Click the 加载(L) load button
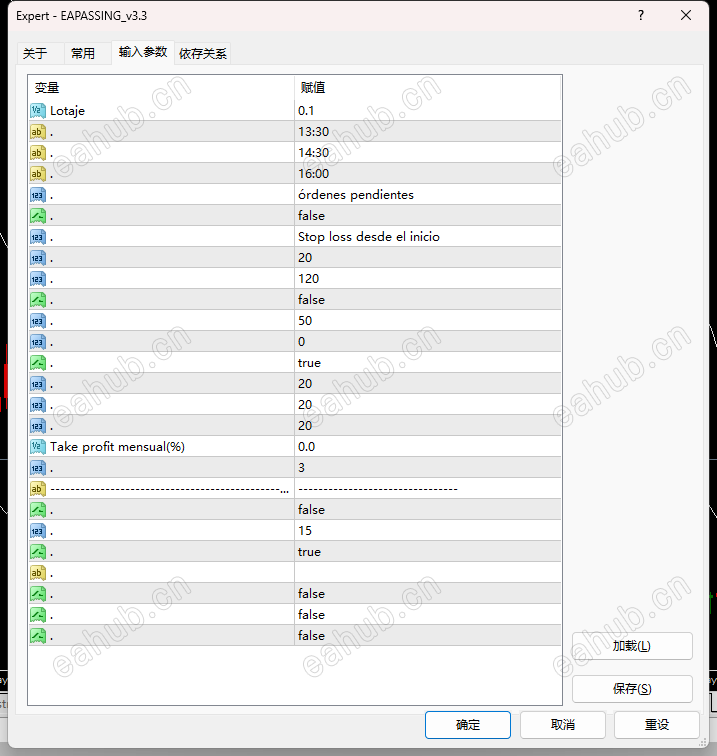 coord(632,646)
